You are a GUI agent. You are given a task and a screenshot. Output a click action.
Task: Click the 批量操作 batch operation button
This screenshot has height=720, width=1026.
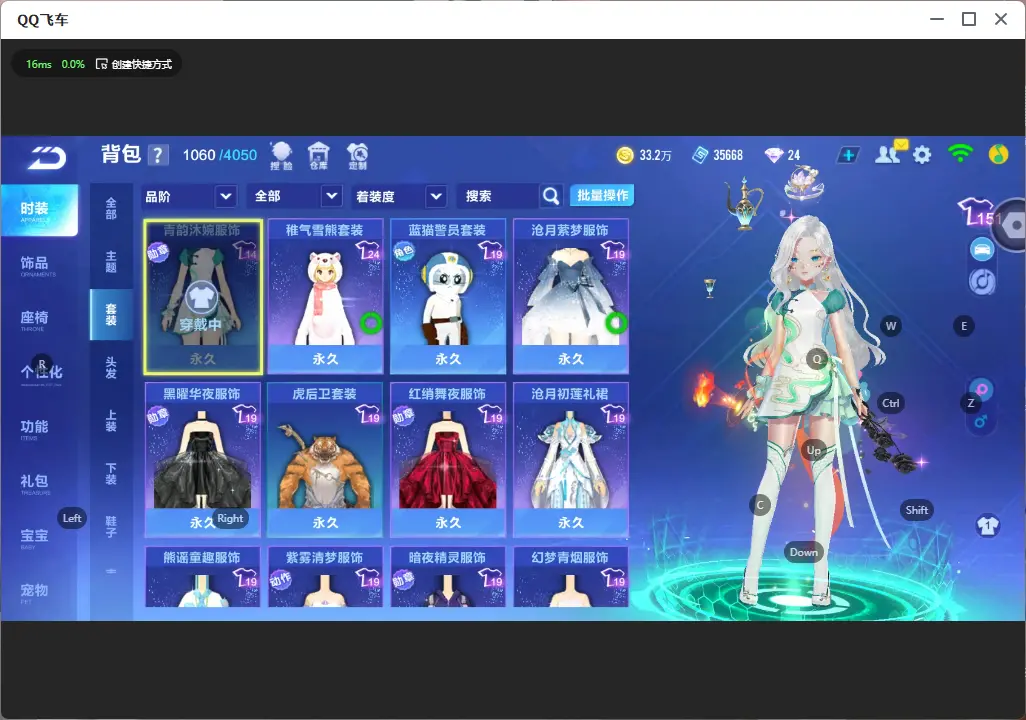pyautogui.click(x=602, y=195)
